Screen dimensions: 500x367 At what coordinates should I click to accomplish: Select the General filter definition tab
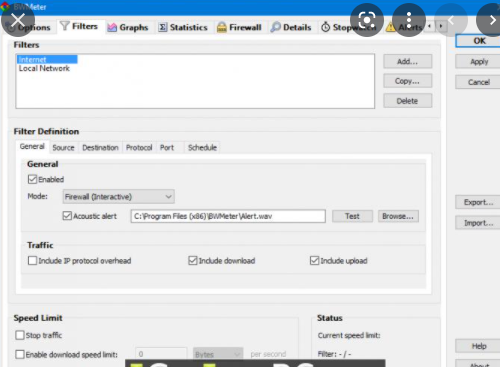pos(32,147)
